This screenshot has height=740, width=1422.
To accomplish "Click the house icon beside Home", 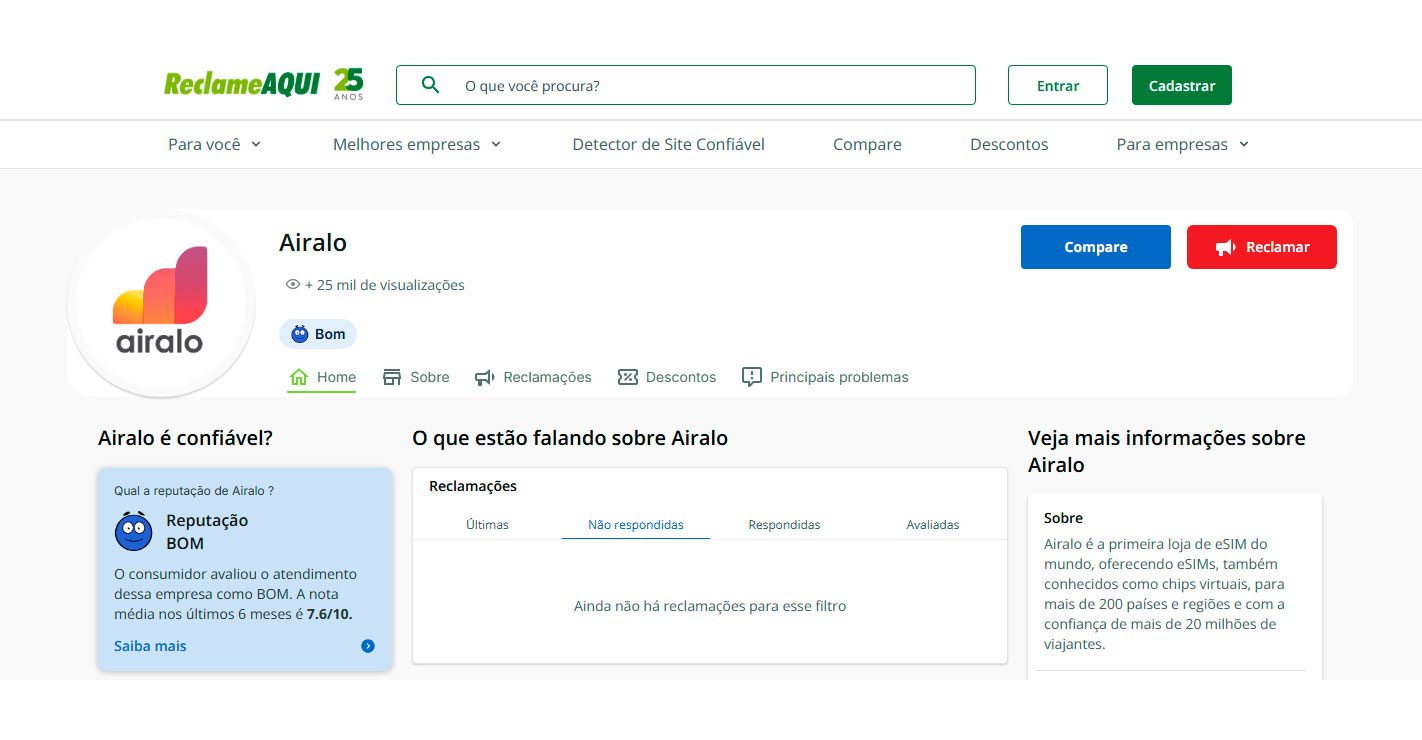I will click(298, 377).
